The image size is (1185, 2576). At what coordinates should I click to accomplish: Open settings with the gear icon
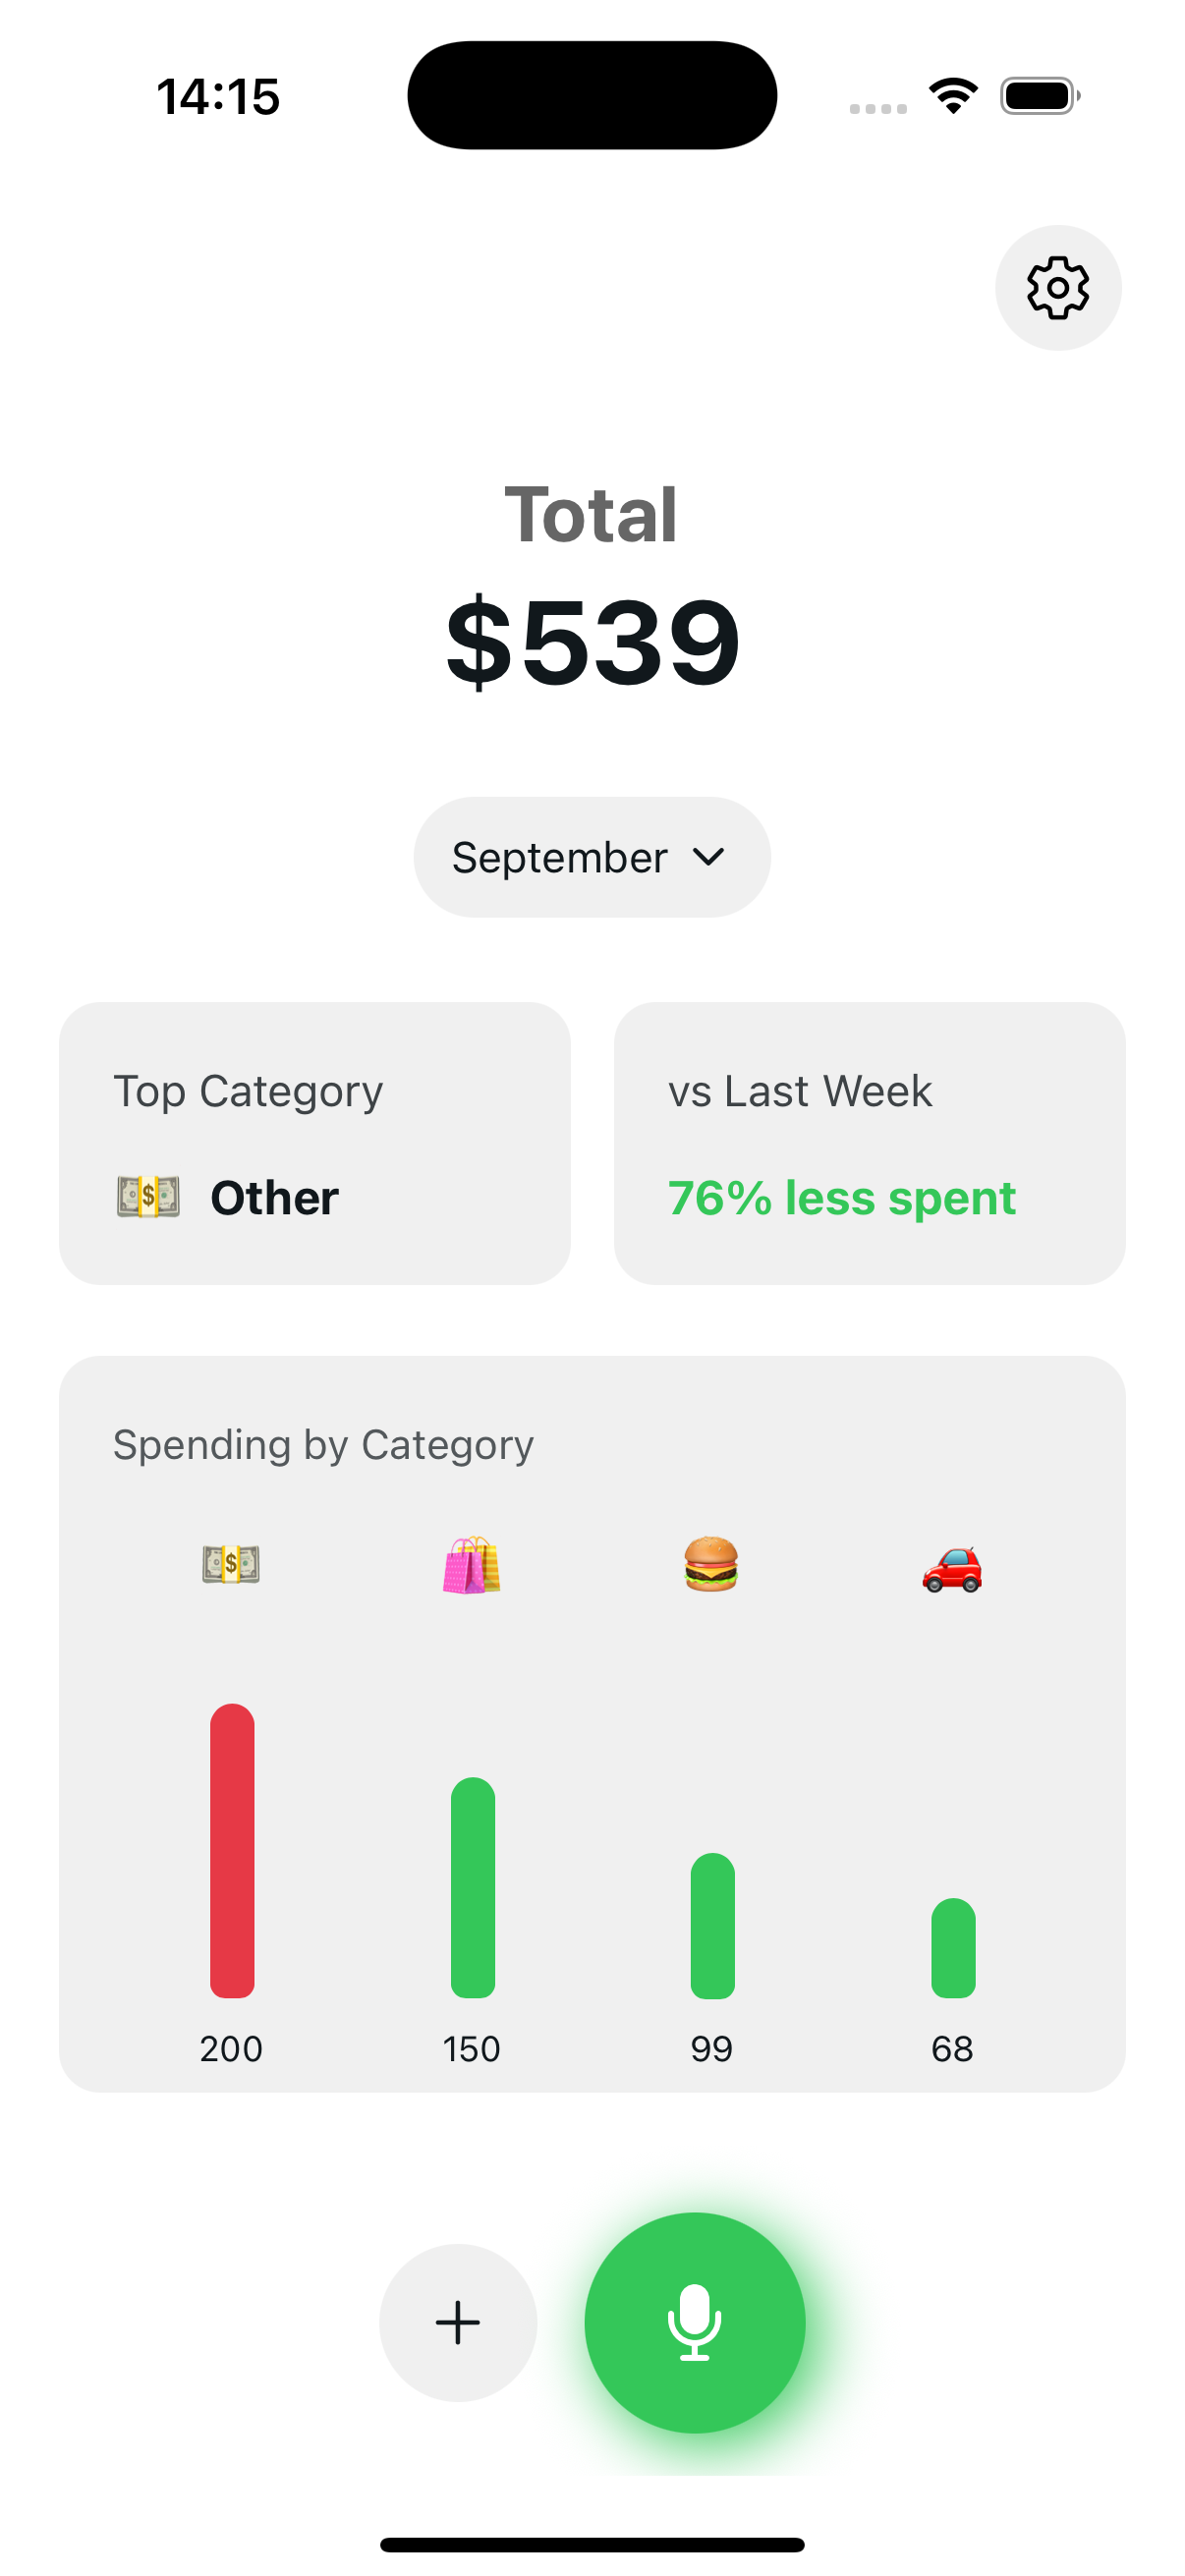pos(1057,288)
